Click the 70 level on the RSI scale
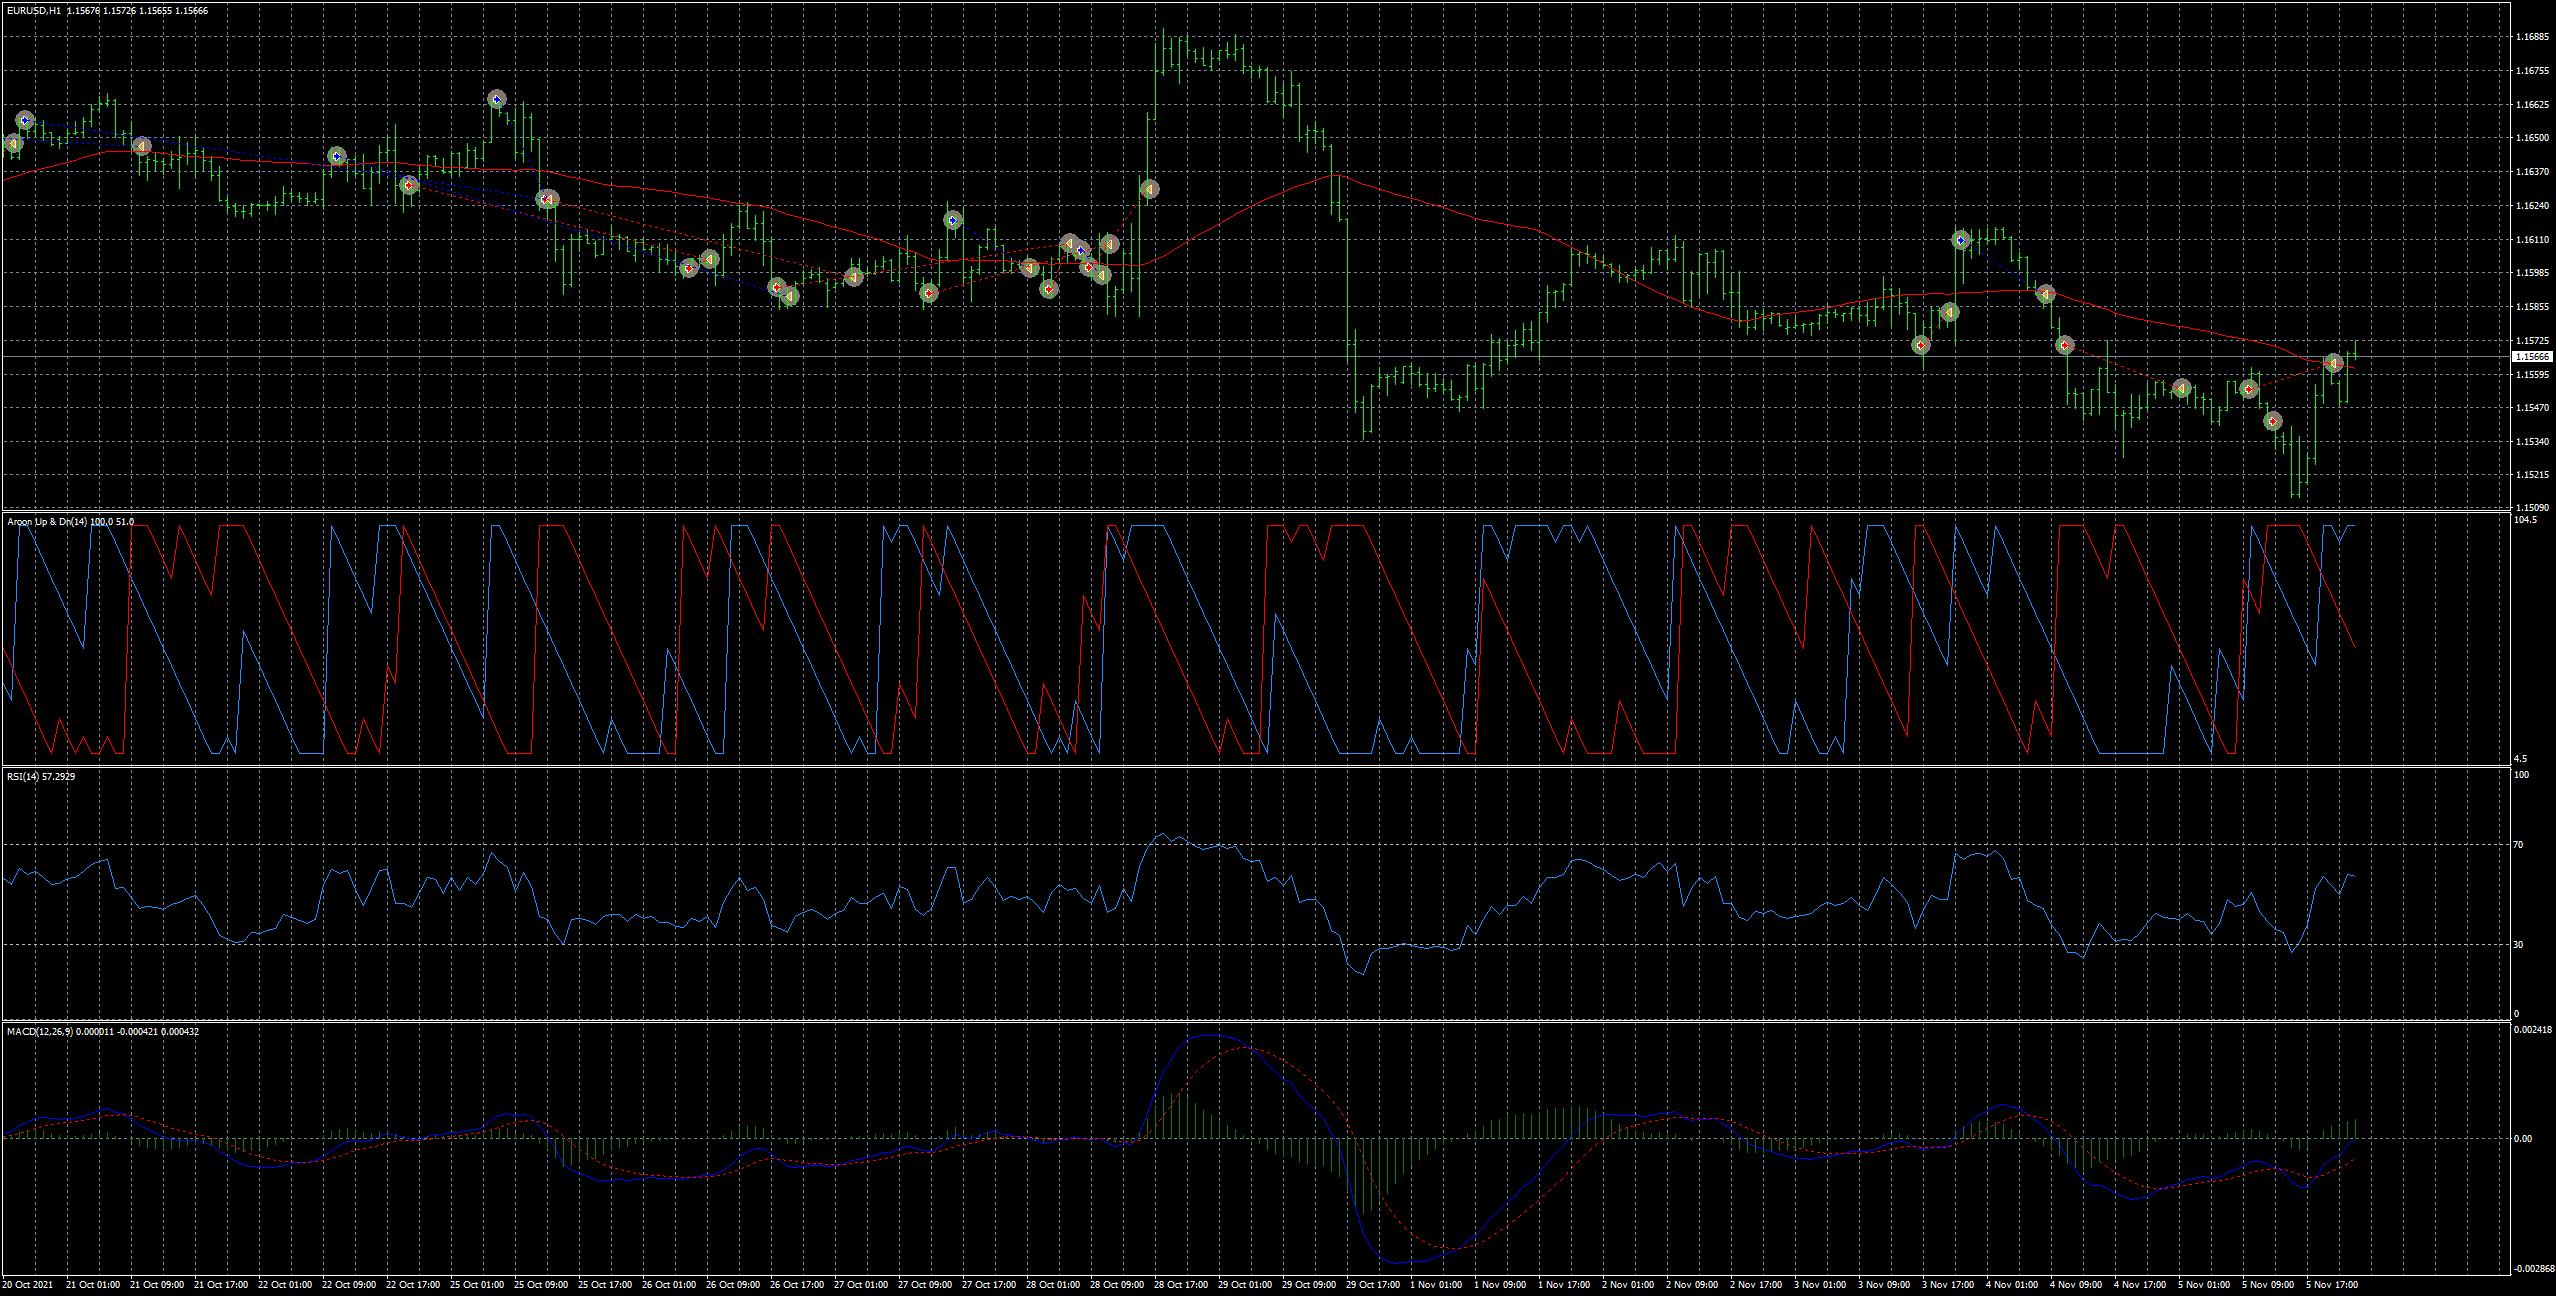Viewport: 2556px width, 1296px height. (x=2519, y=845)
